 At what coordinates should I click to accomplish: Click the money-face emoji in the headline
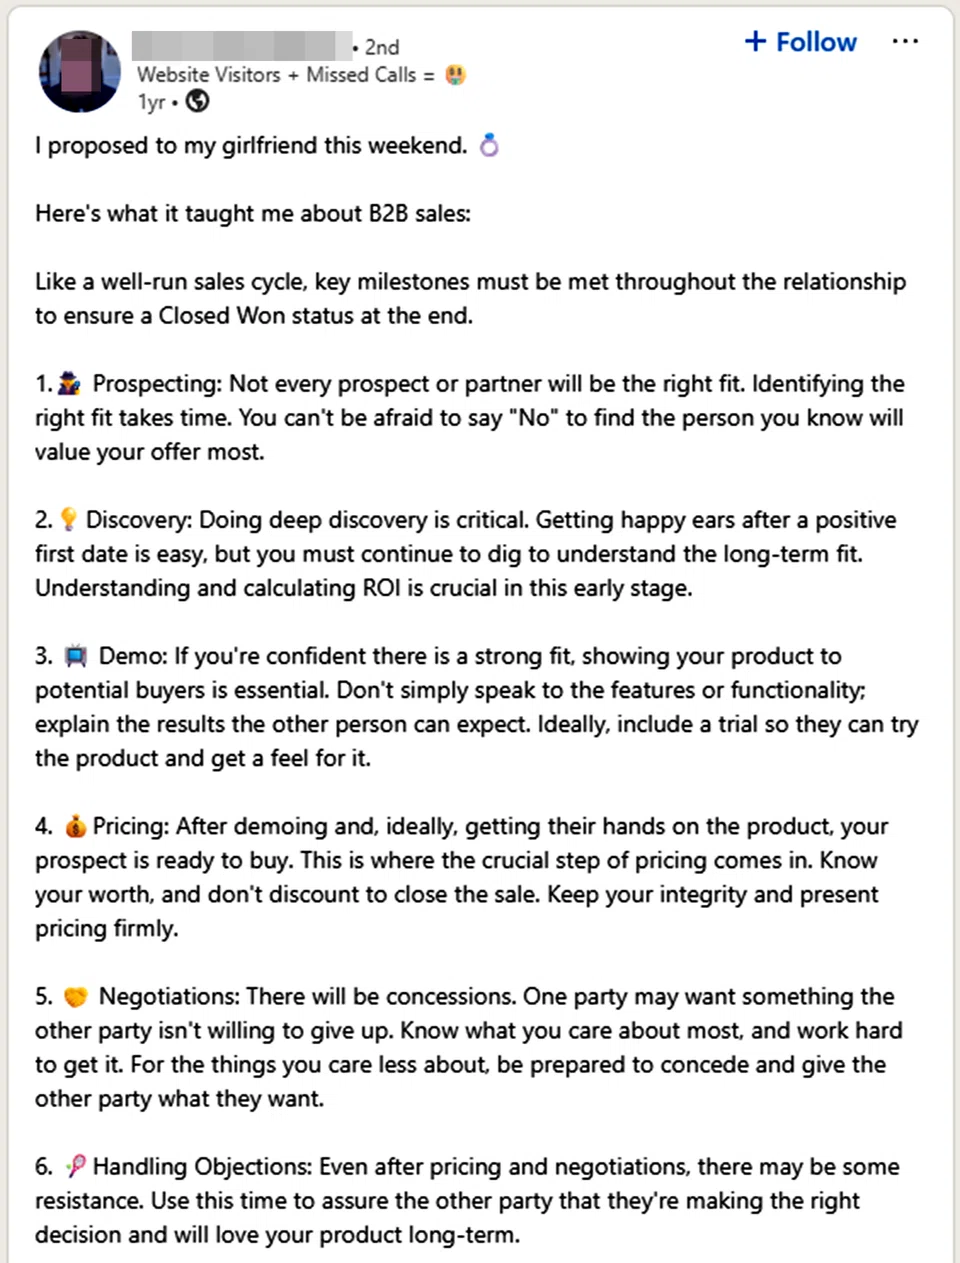pos(455,75)
